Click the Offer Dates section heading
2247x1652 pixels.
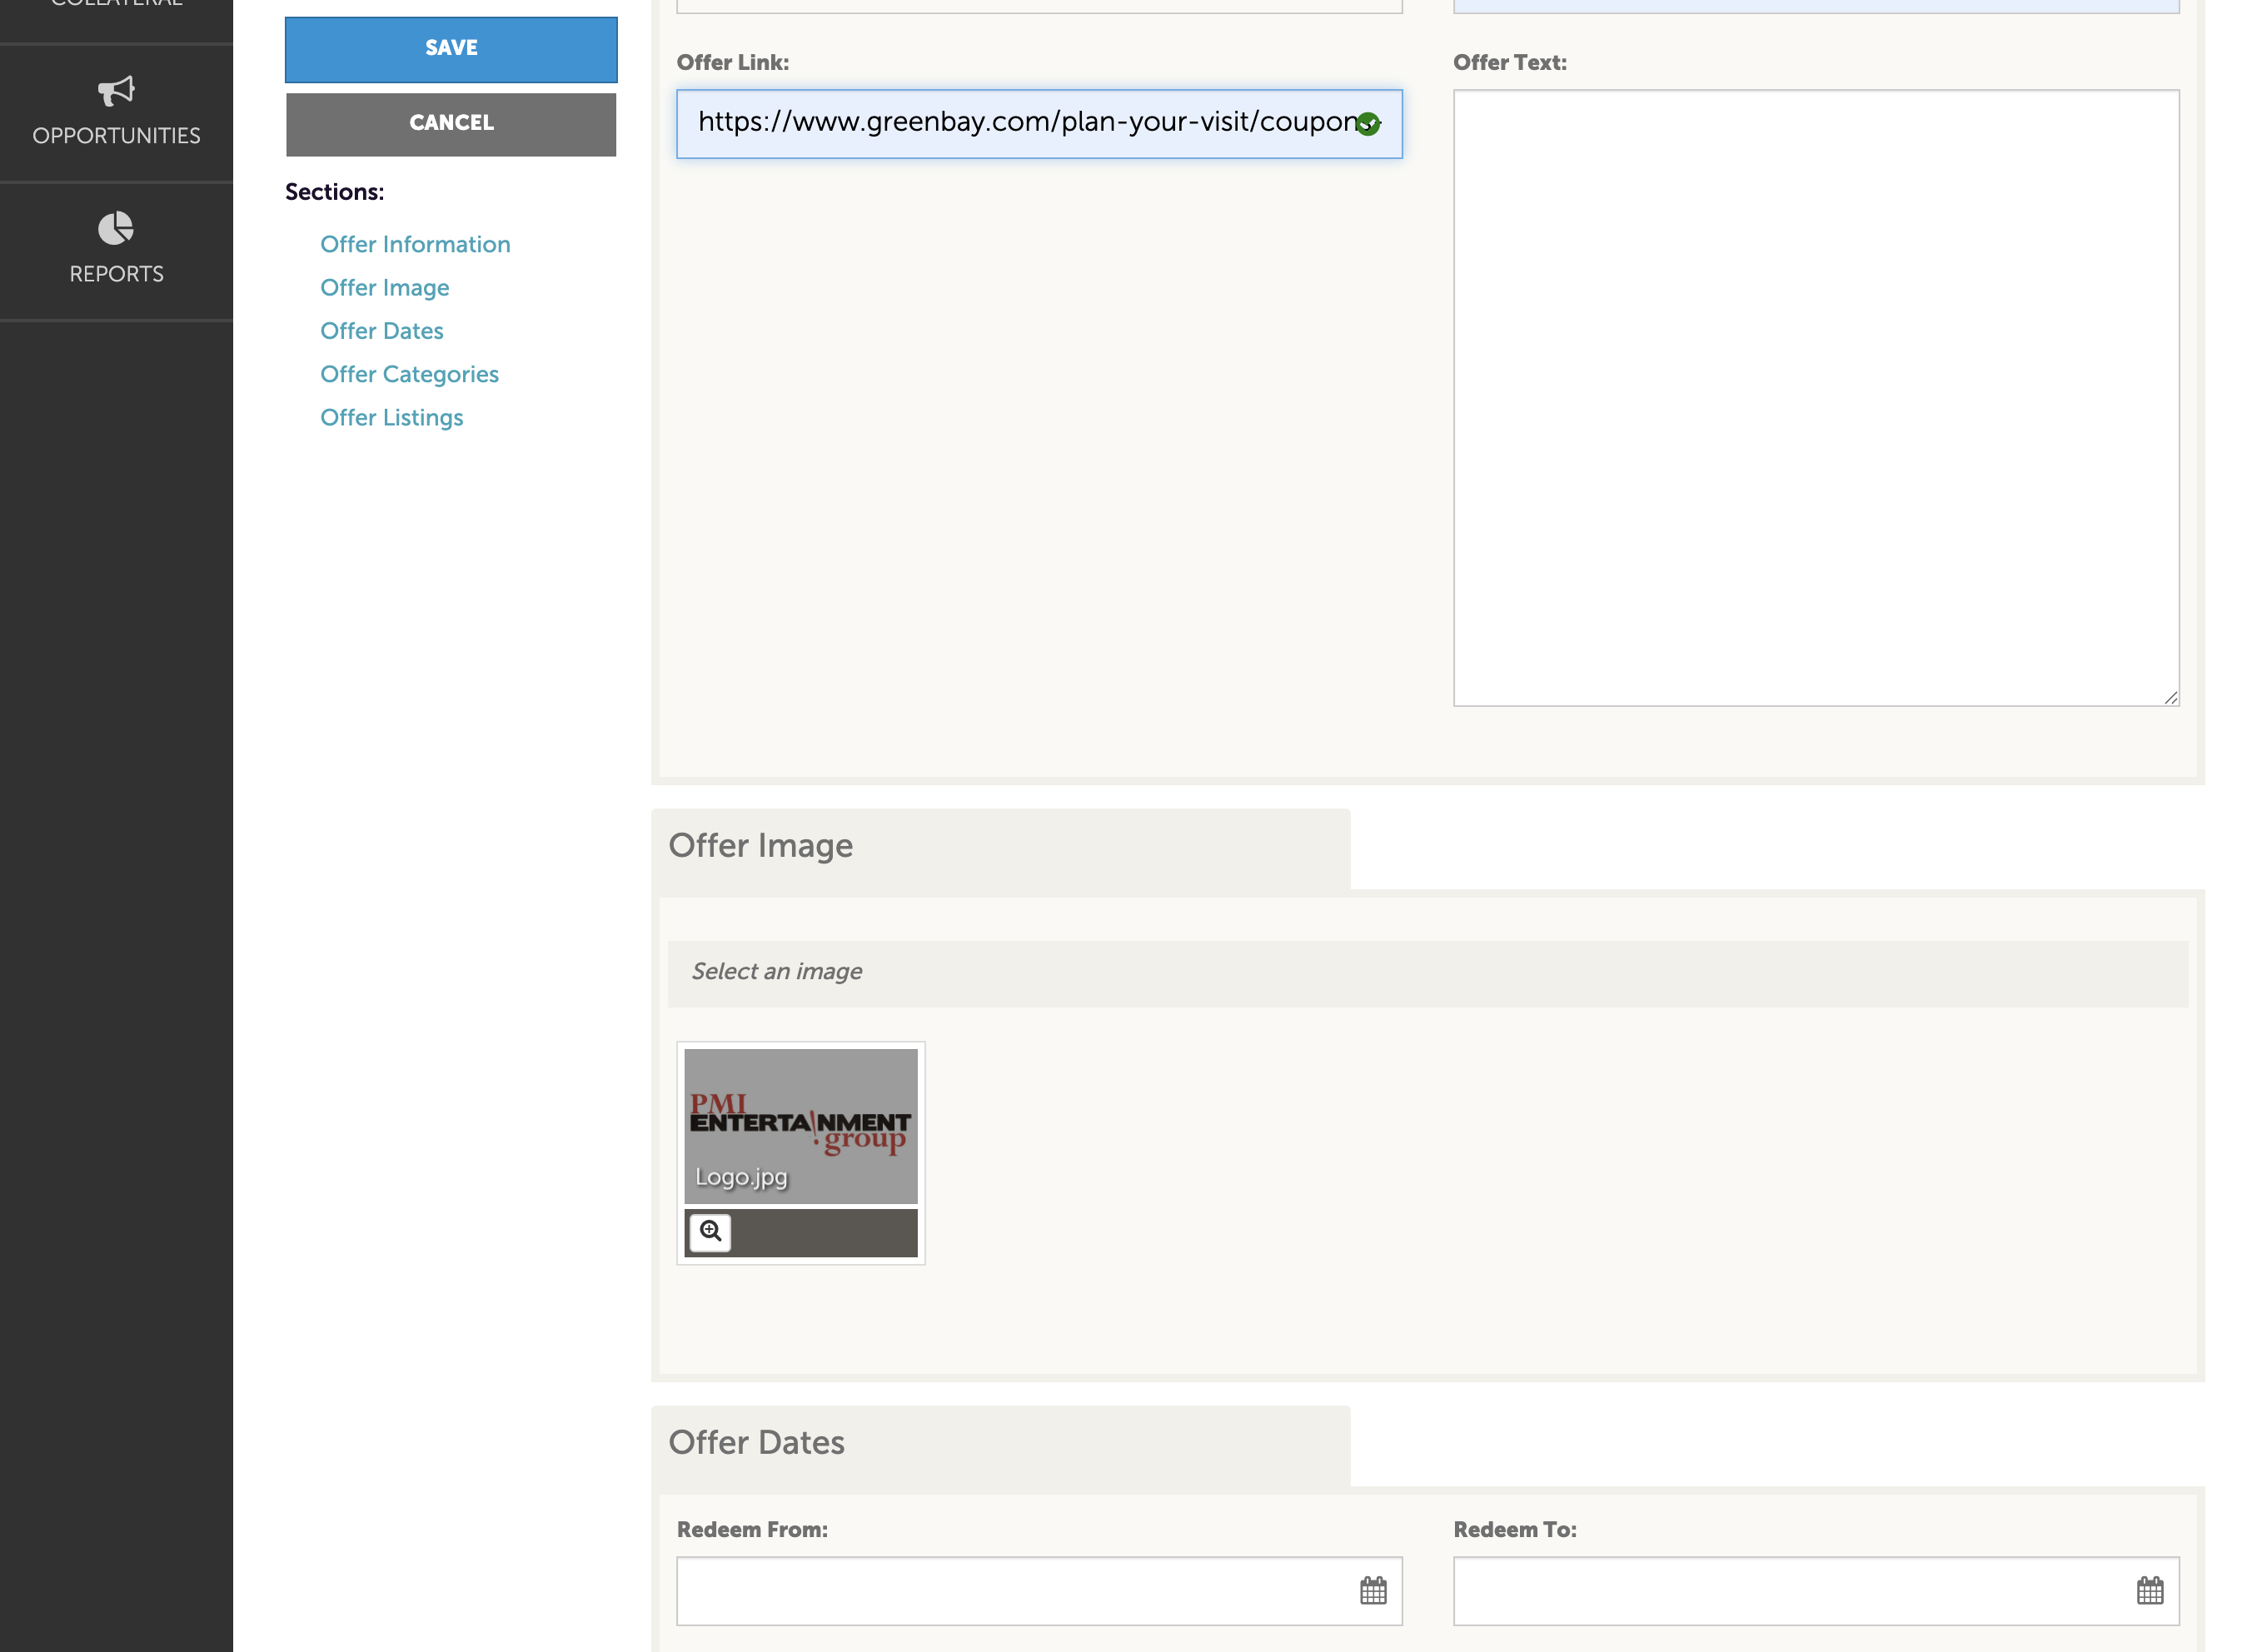pos(757,1443)
